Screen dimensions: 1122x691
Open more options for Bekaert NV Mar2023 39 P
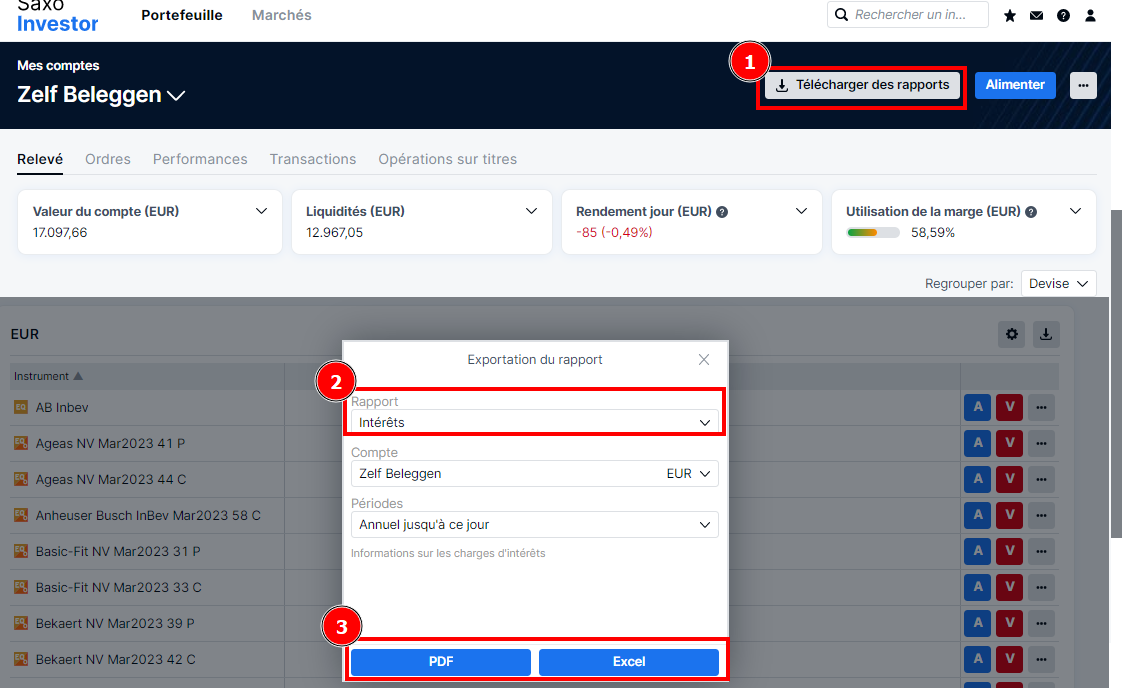(1041, 623)
